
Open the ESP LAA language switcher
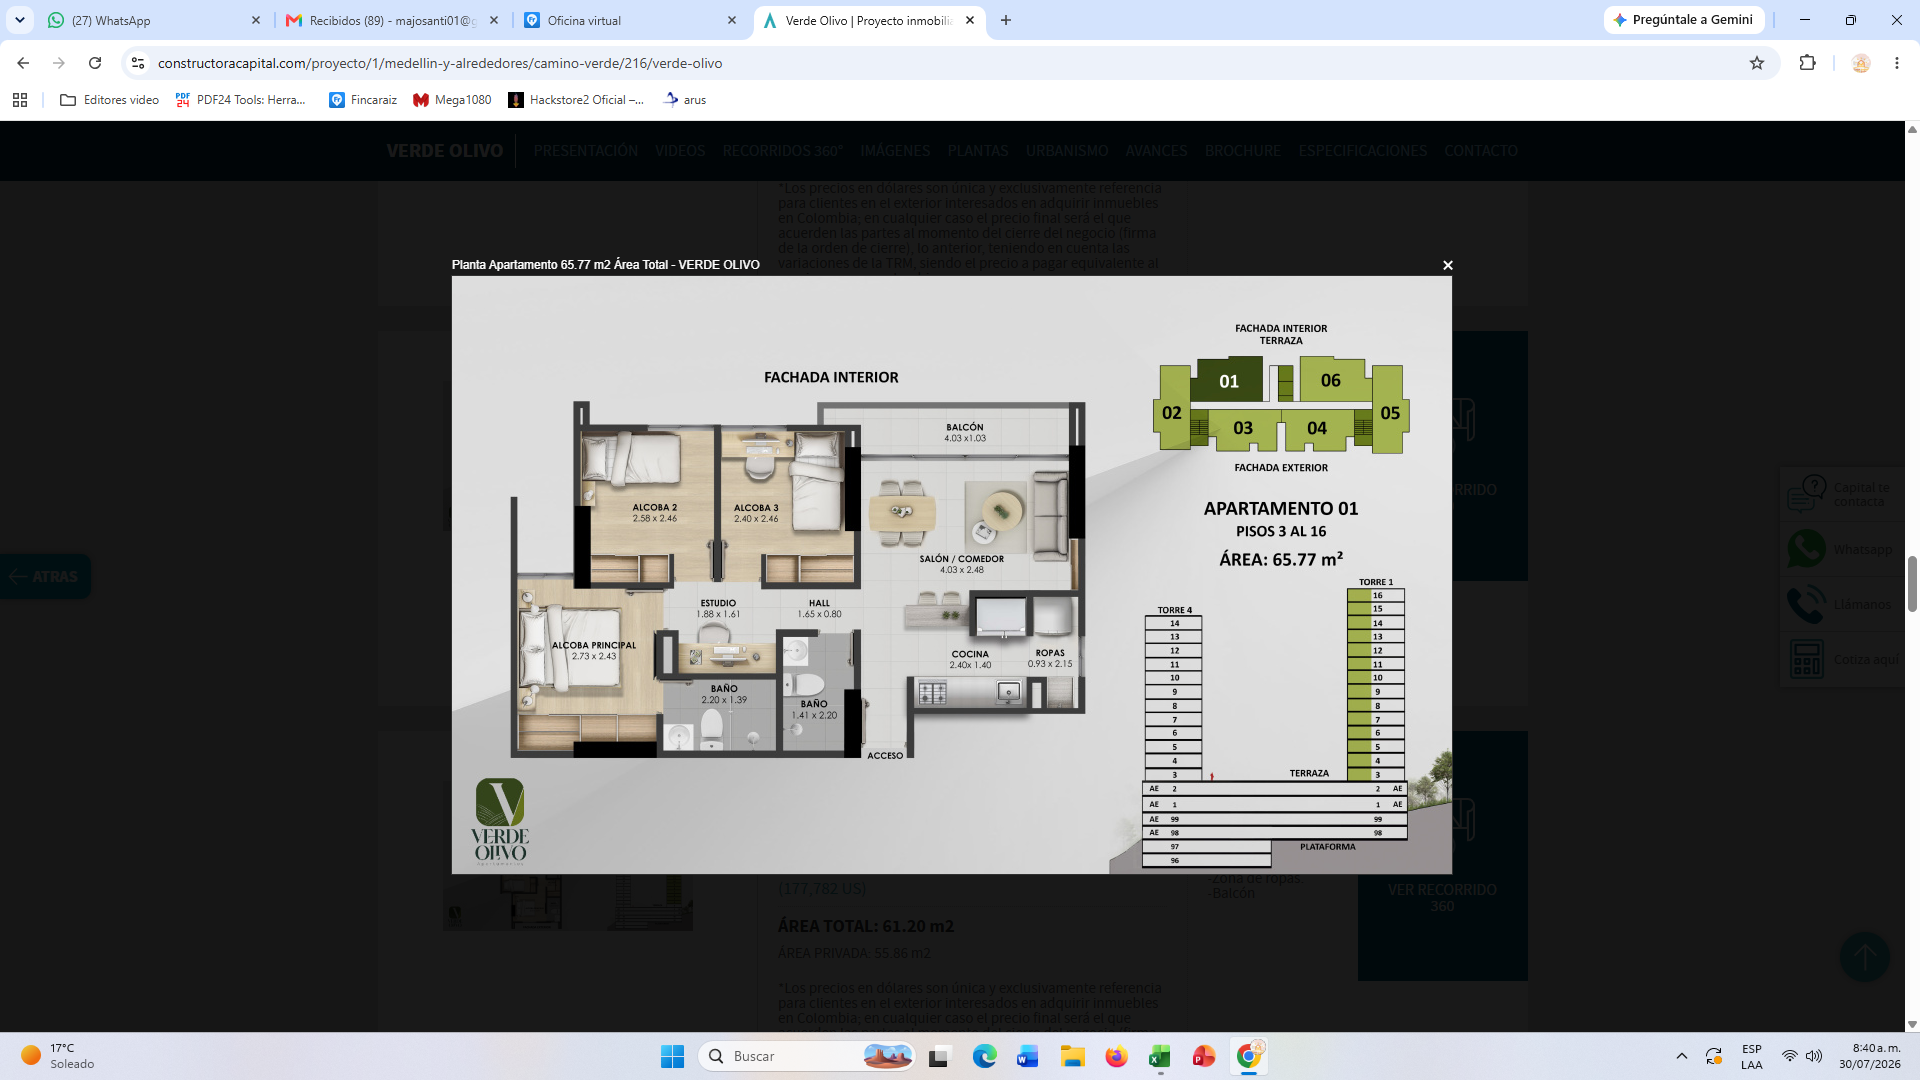click(1751, 1057)
